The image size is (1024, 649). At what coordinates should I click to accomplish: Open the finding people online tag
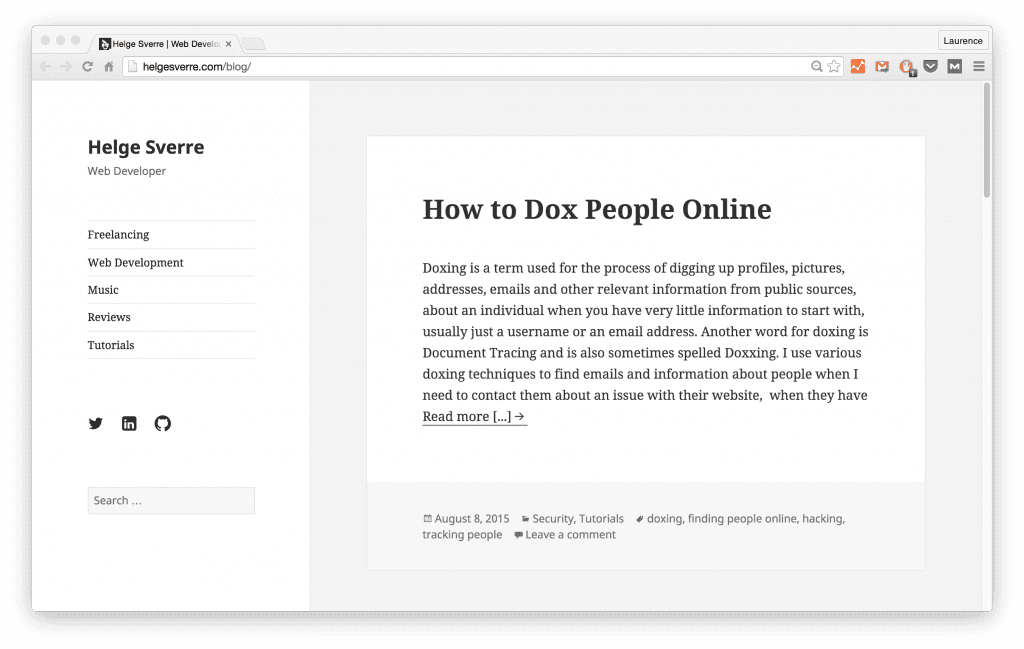pos(743,518)
